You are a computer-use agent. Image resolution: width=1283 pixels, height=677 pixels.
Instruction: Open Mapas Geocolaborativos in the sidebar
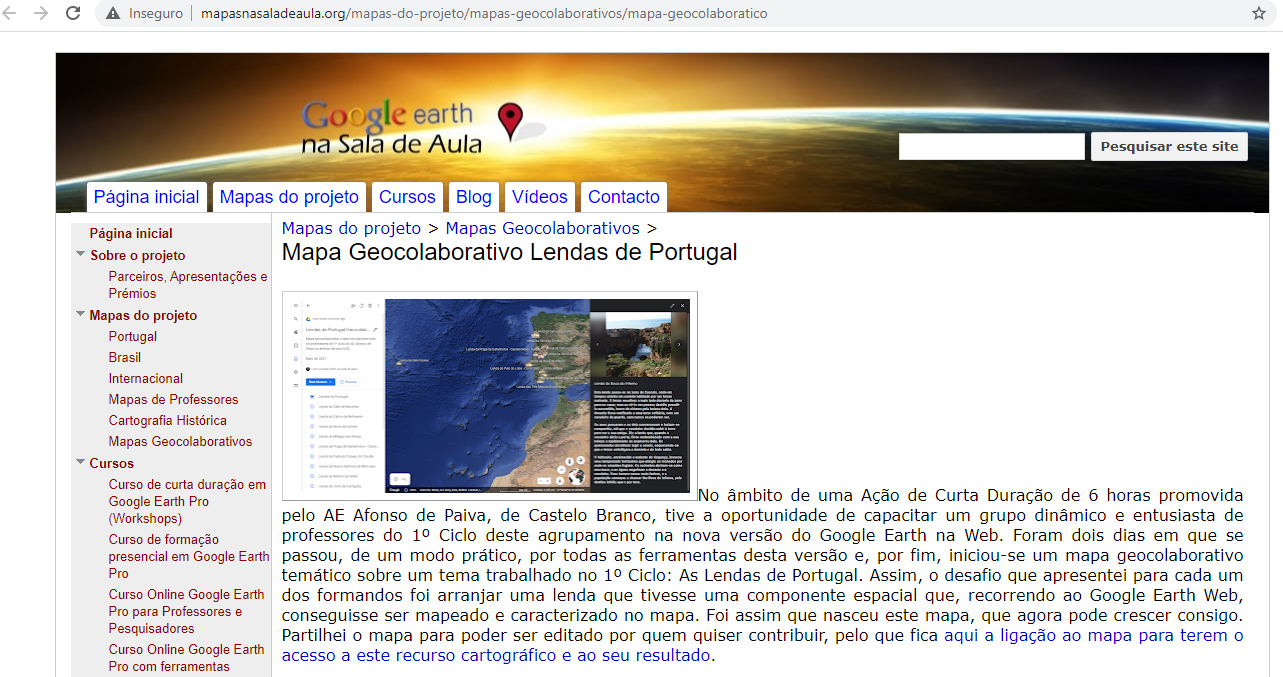point(181,441)
